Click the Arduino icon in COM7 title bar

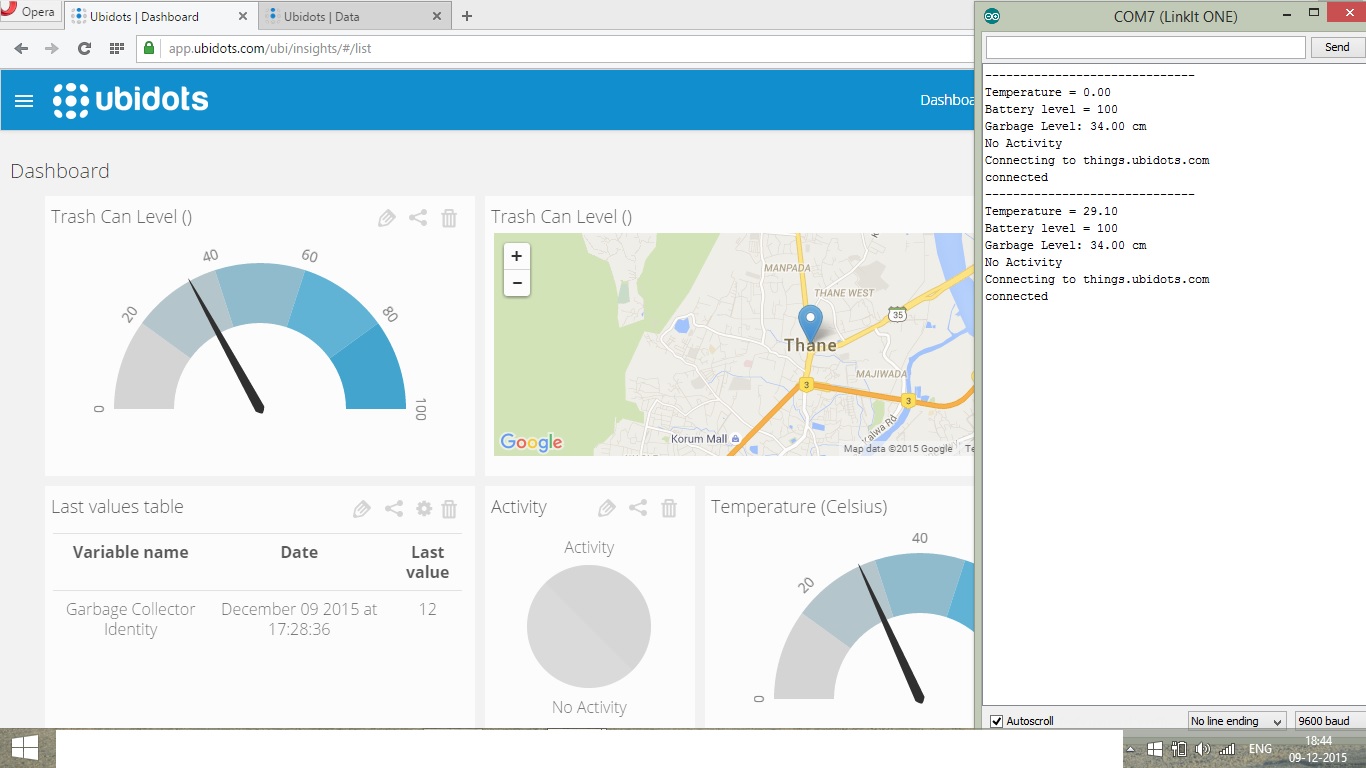click(x=992, y=16)
